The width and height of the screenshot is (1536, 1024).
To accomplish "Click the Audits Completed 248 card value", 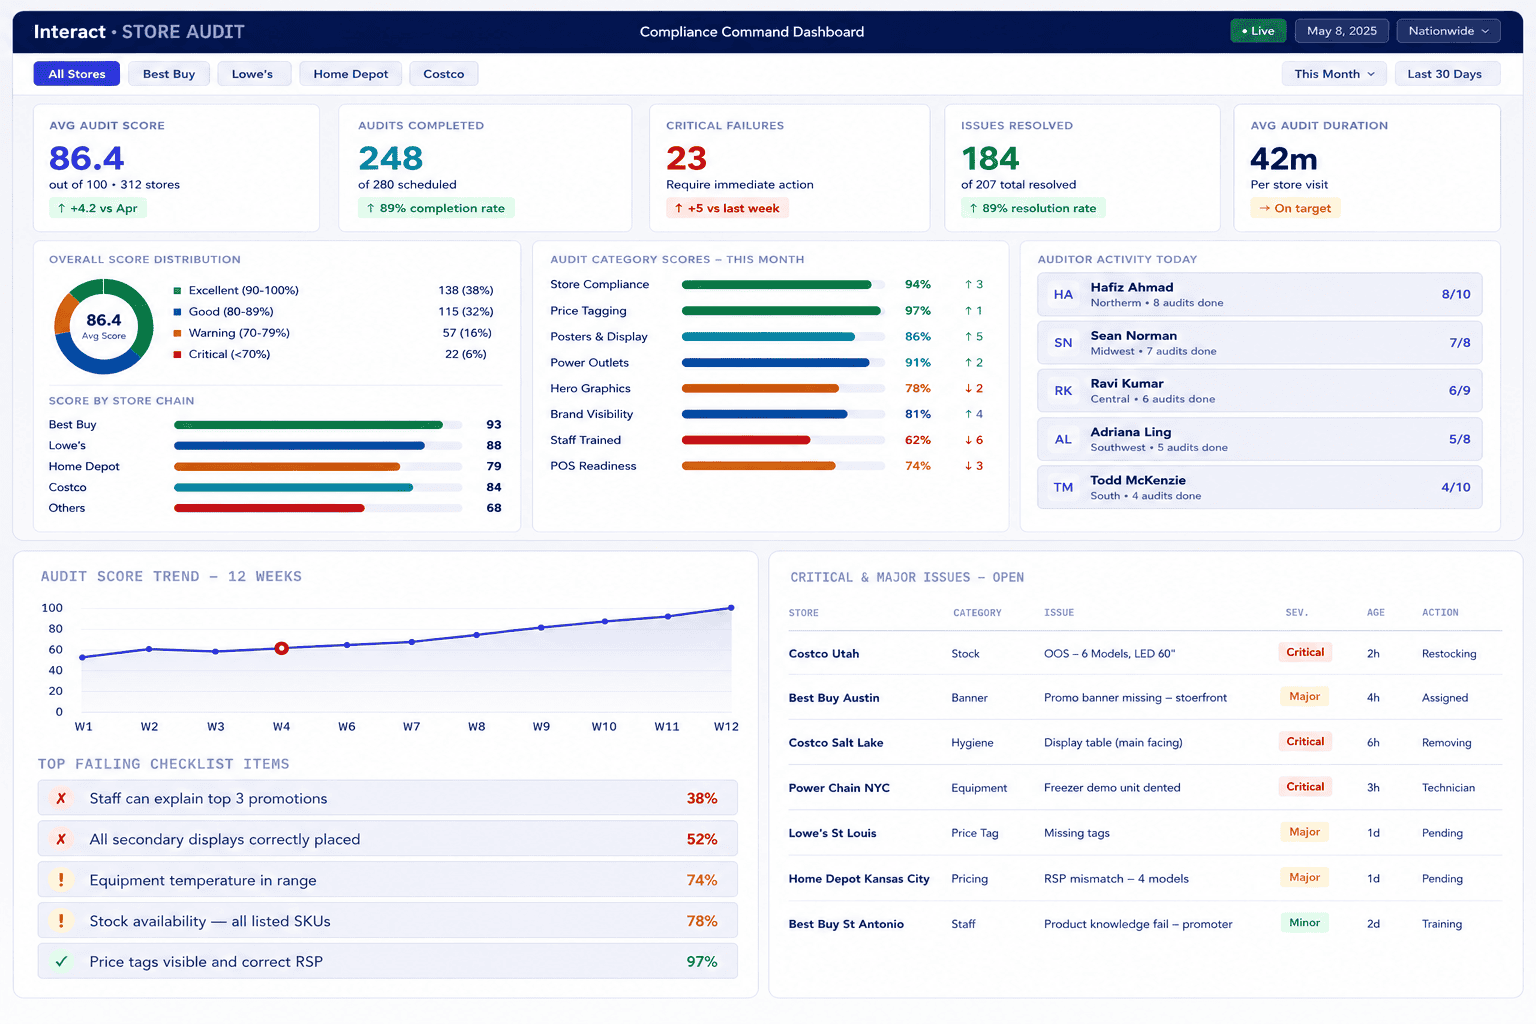I will [391, 158].
